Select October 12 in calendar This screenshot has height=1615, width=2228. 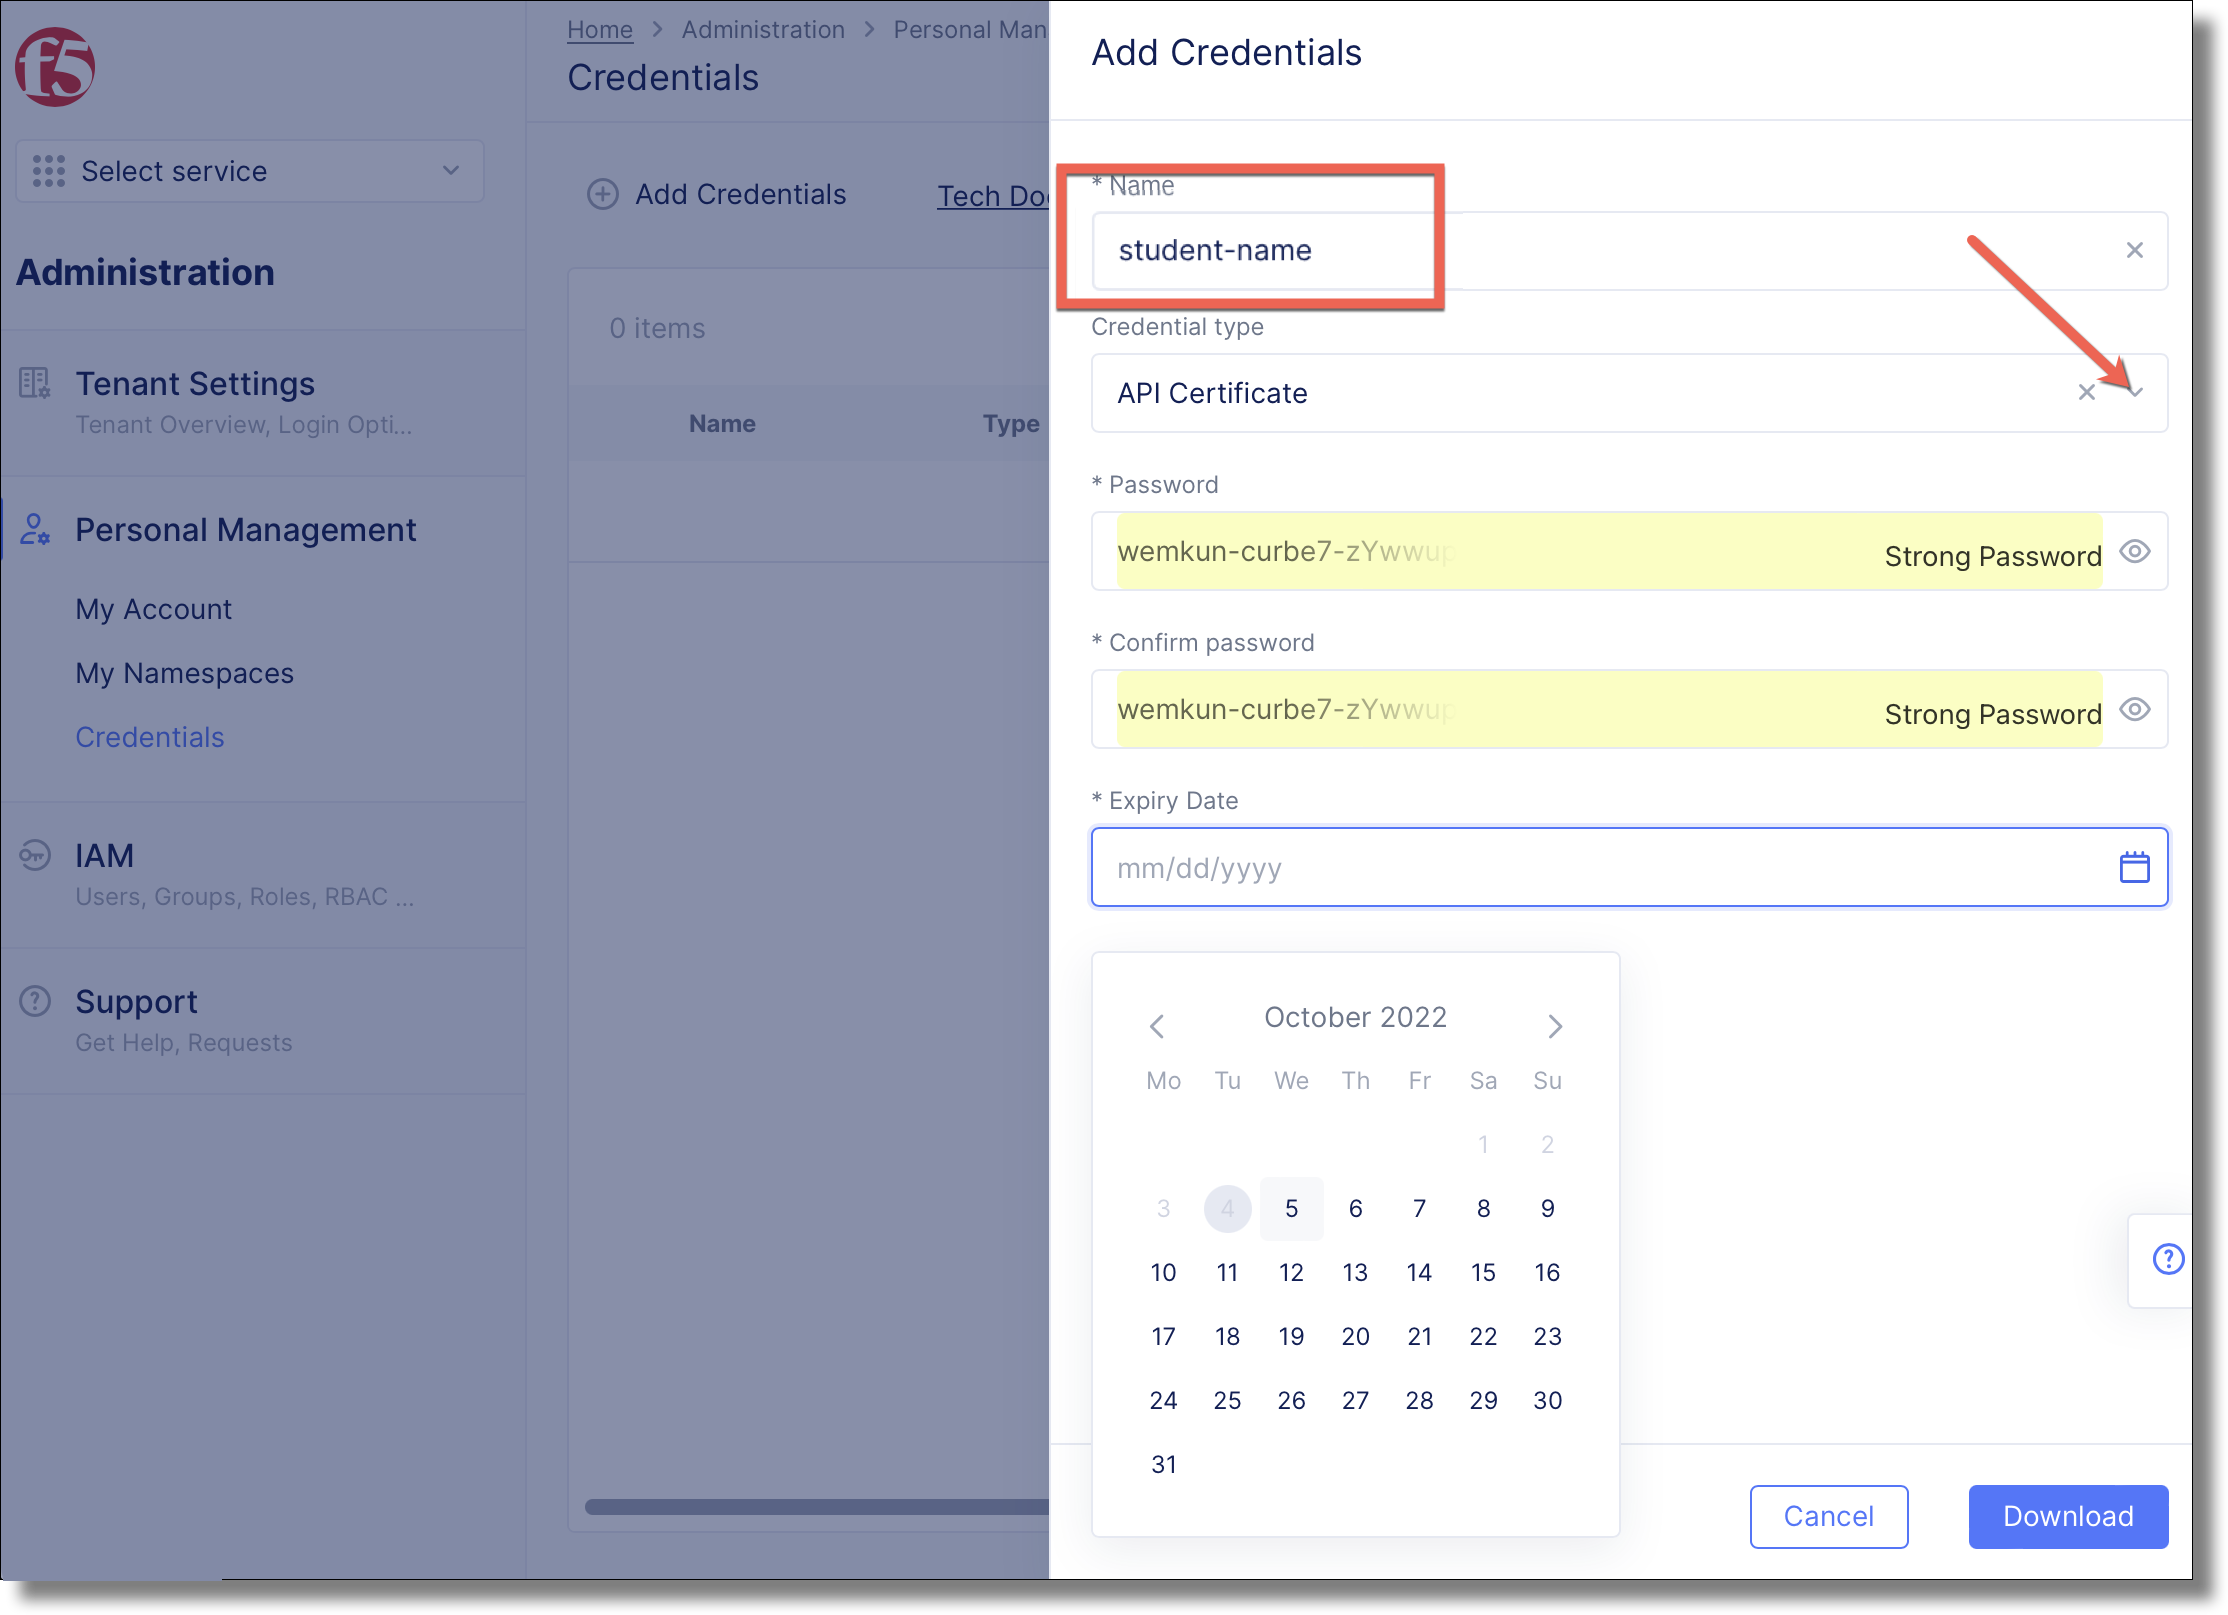tap(1292, 1272)
